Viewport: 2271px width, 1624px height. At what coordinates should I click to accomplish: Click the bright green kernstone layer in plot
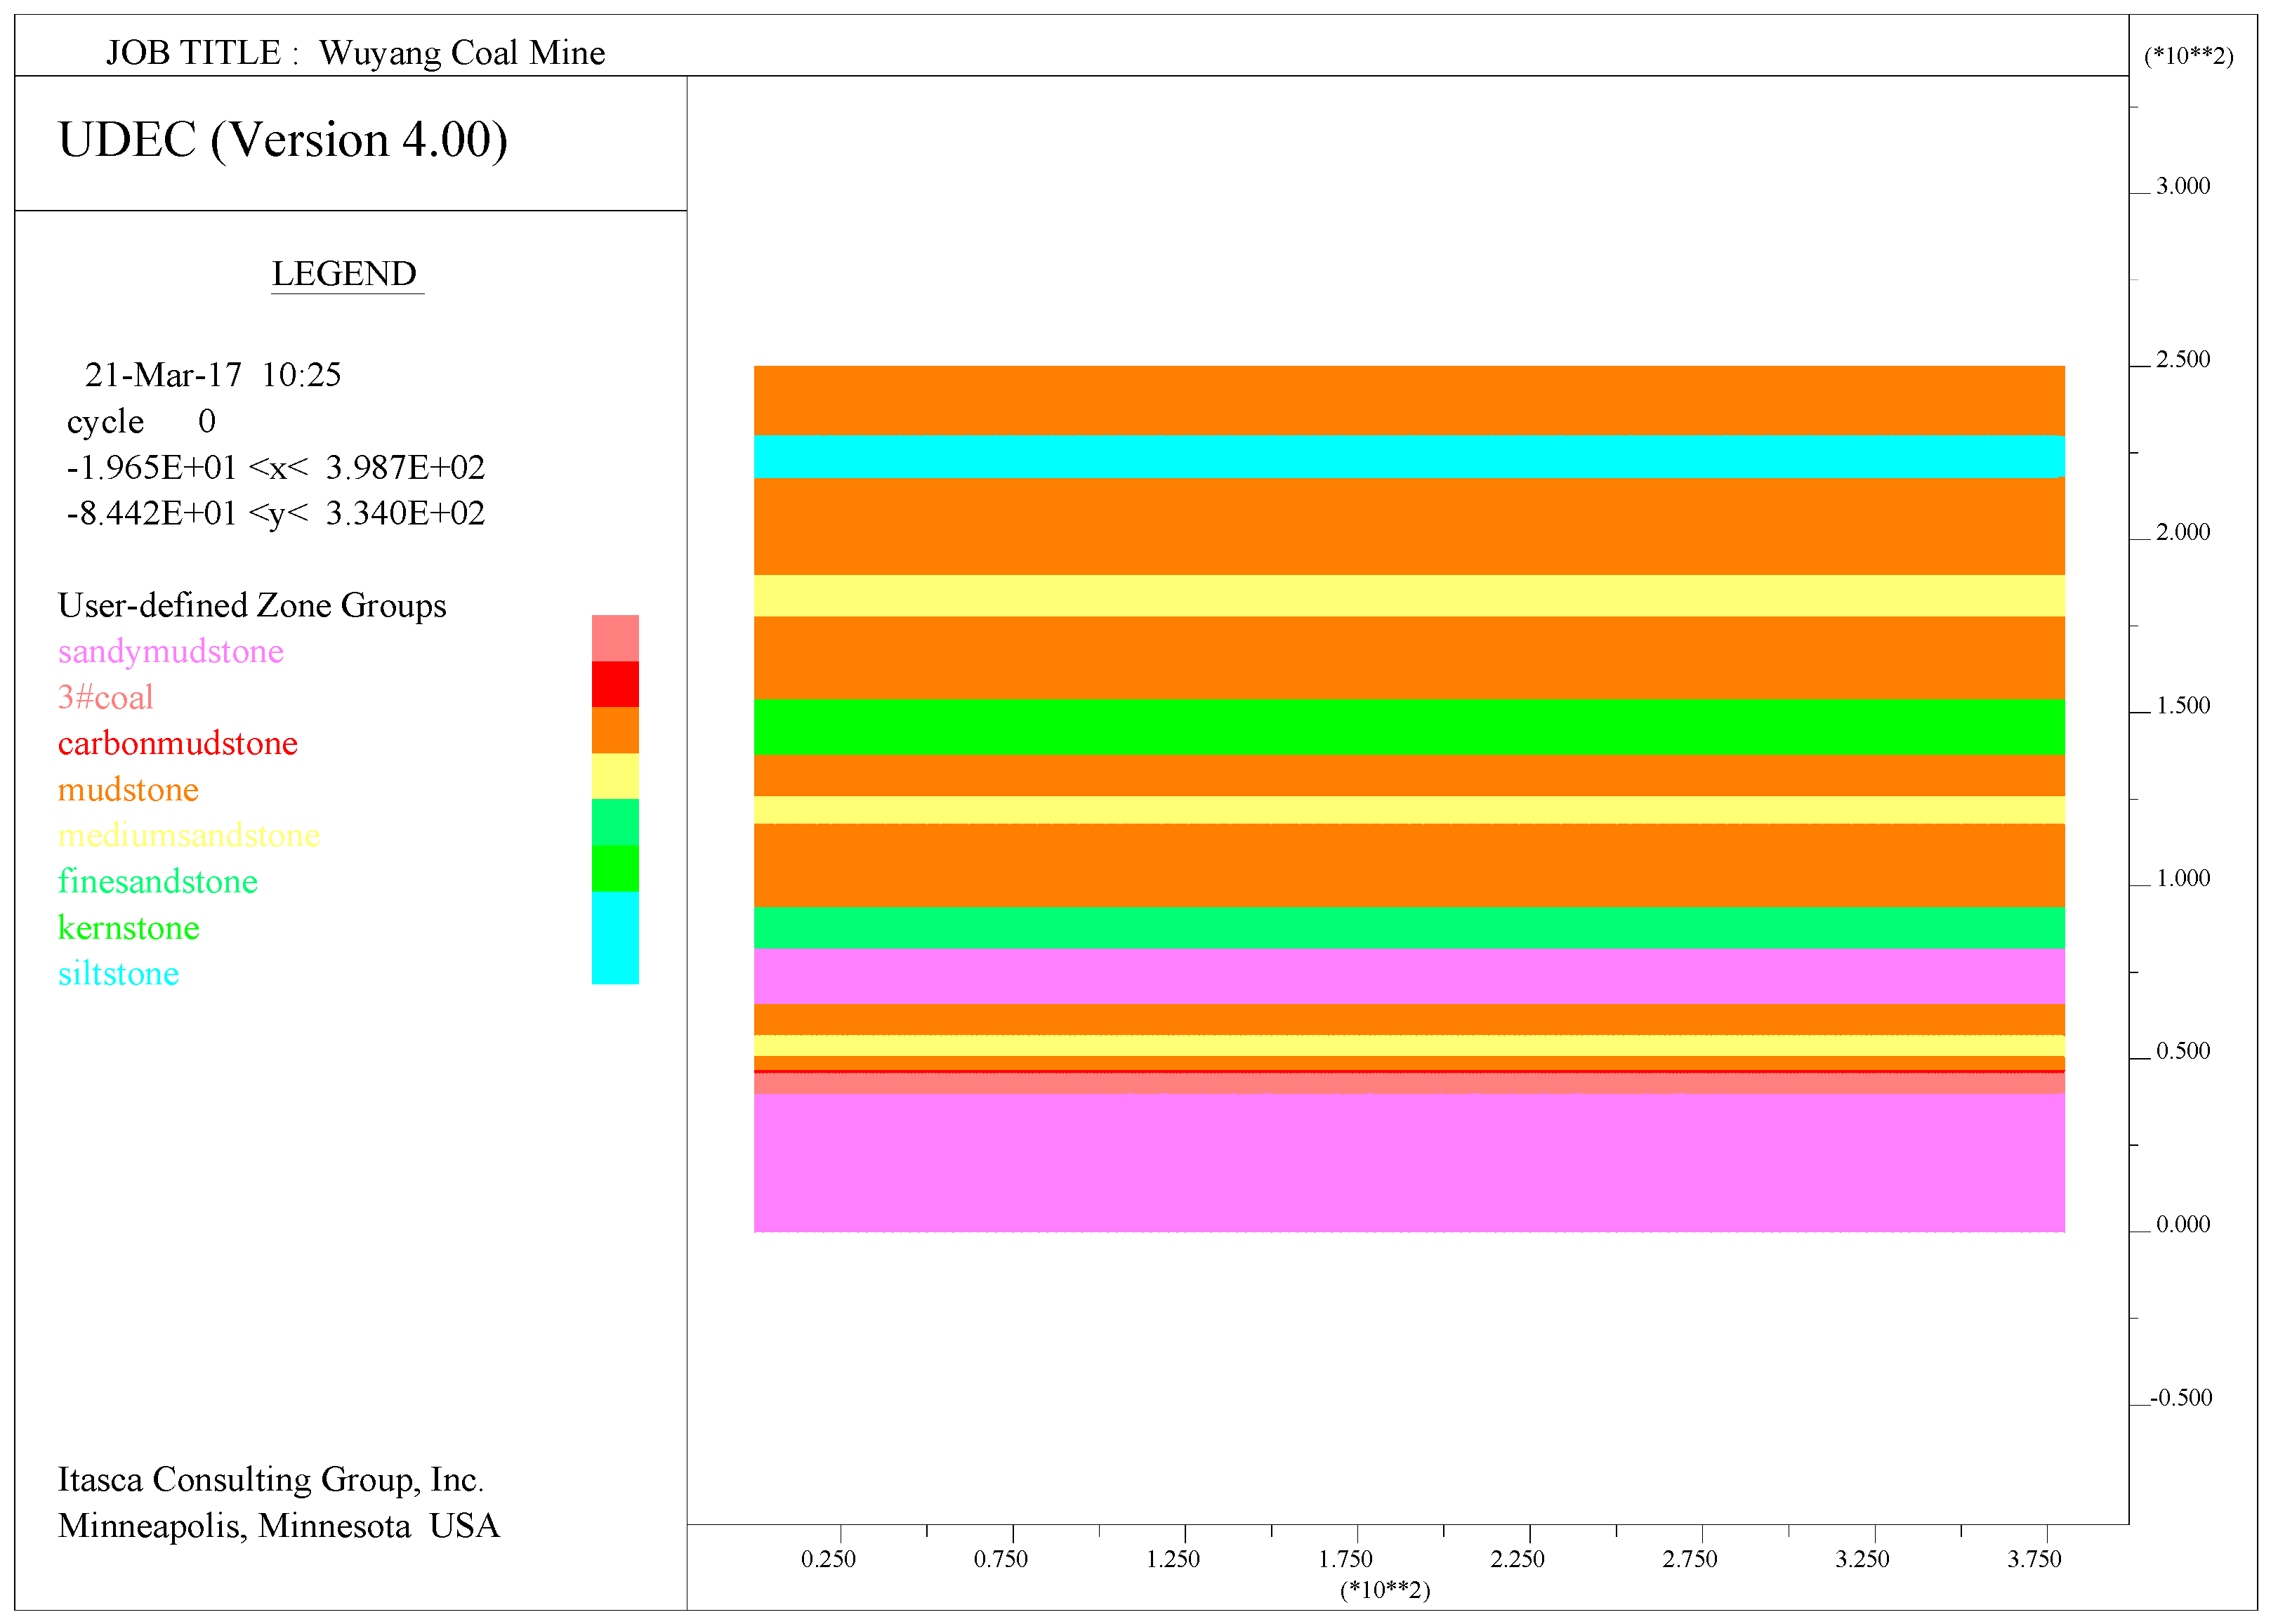pyautogui.click(x=1409, y=727)
